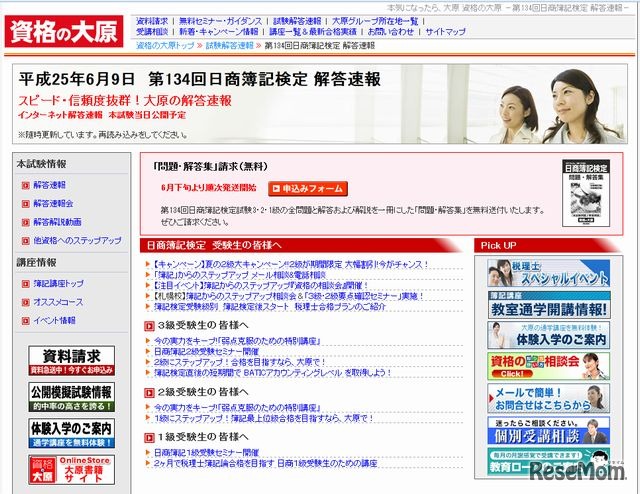Open 解答解説動画 sidebar link

click(58, 222)
